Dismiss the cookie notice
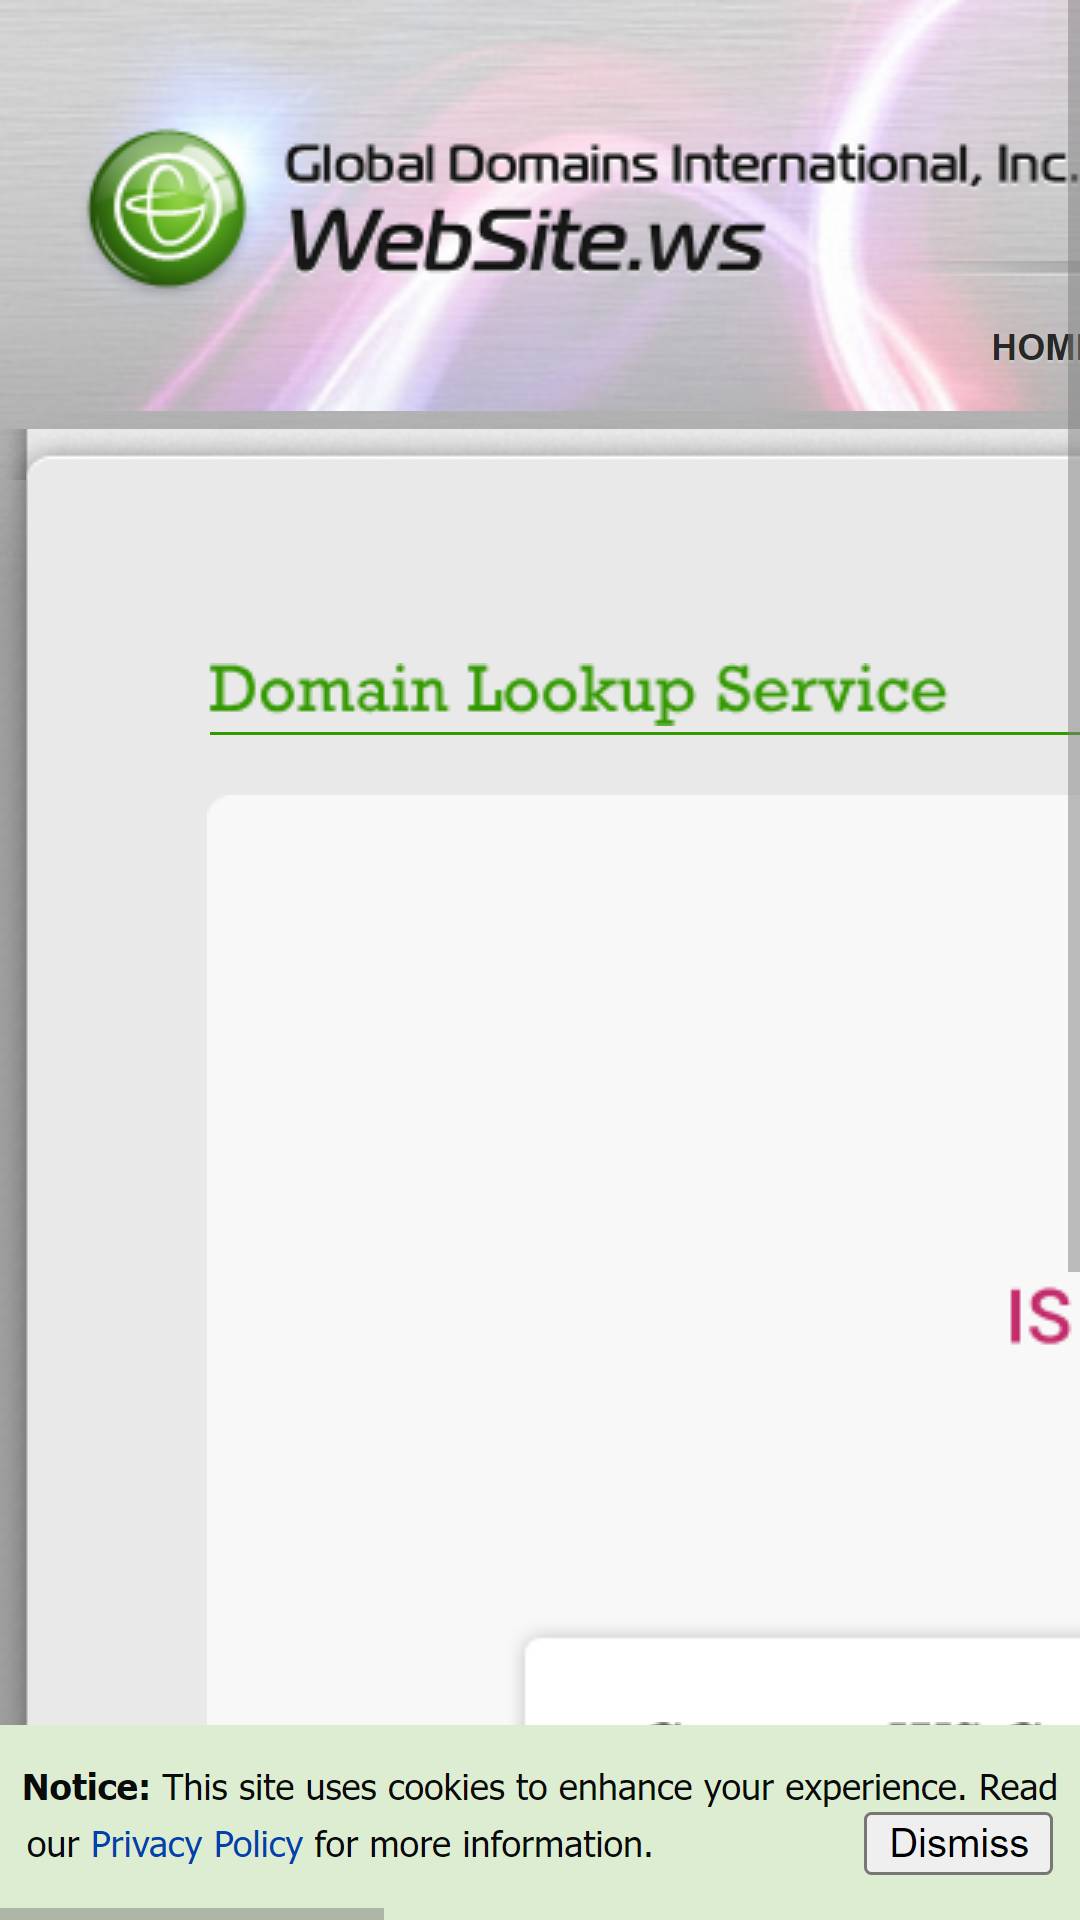The height and width of the screenshot is (1920, 1080). 958,1843
